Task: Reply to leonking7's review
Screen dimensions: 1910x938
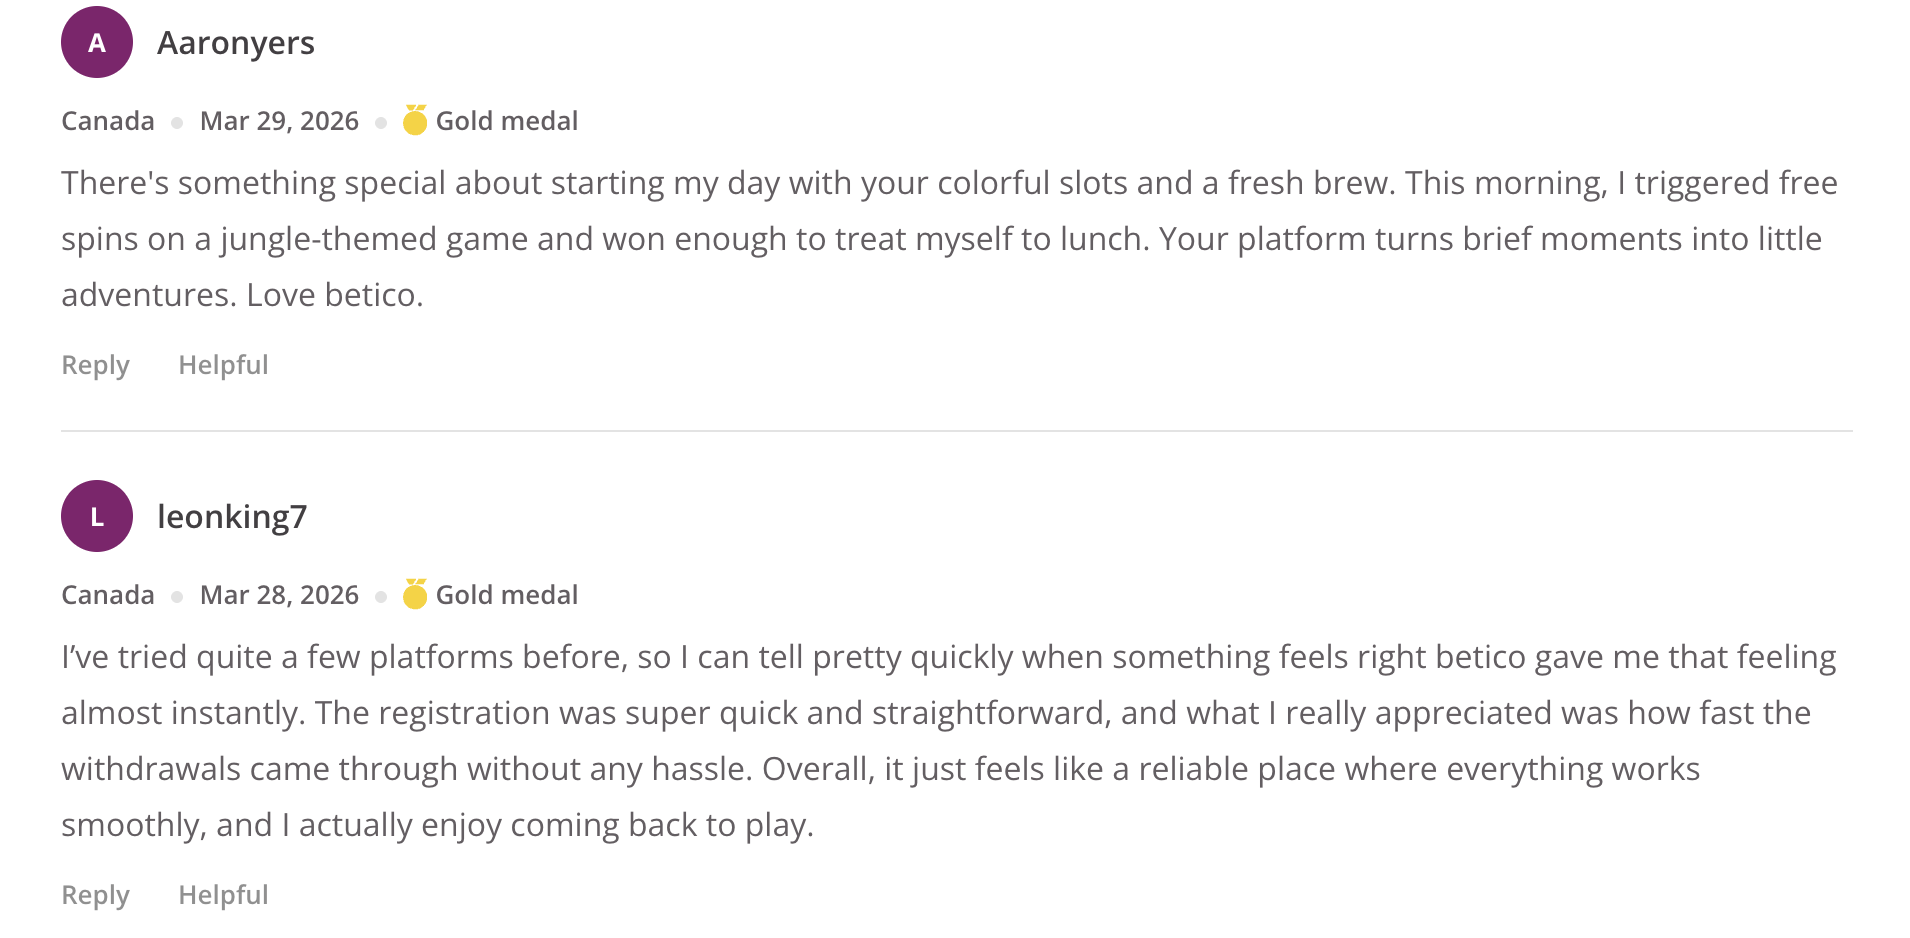Action: (96, 895)
